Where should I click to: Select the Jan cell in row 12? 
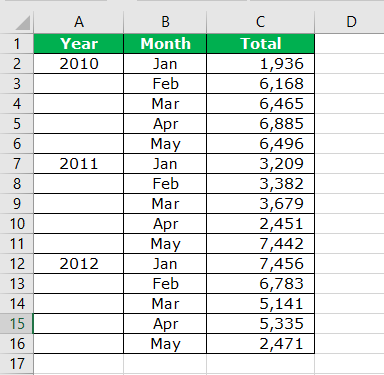coord(165,264)
